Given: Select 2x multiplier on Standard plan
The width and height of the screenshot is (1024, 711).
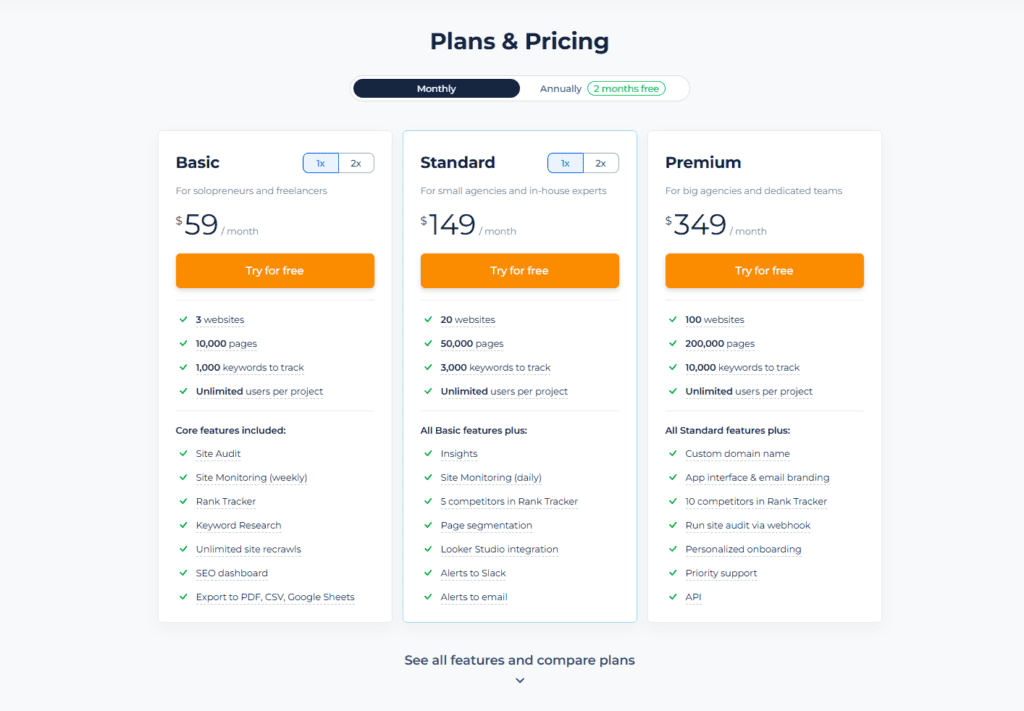Looking at the screenshot, I should point(601,163).
